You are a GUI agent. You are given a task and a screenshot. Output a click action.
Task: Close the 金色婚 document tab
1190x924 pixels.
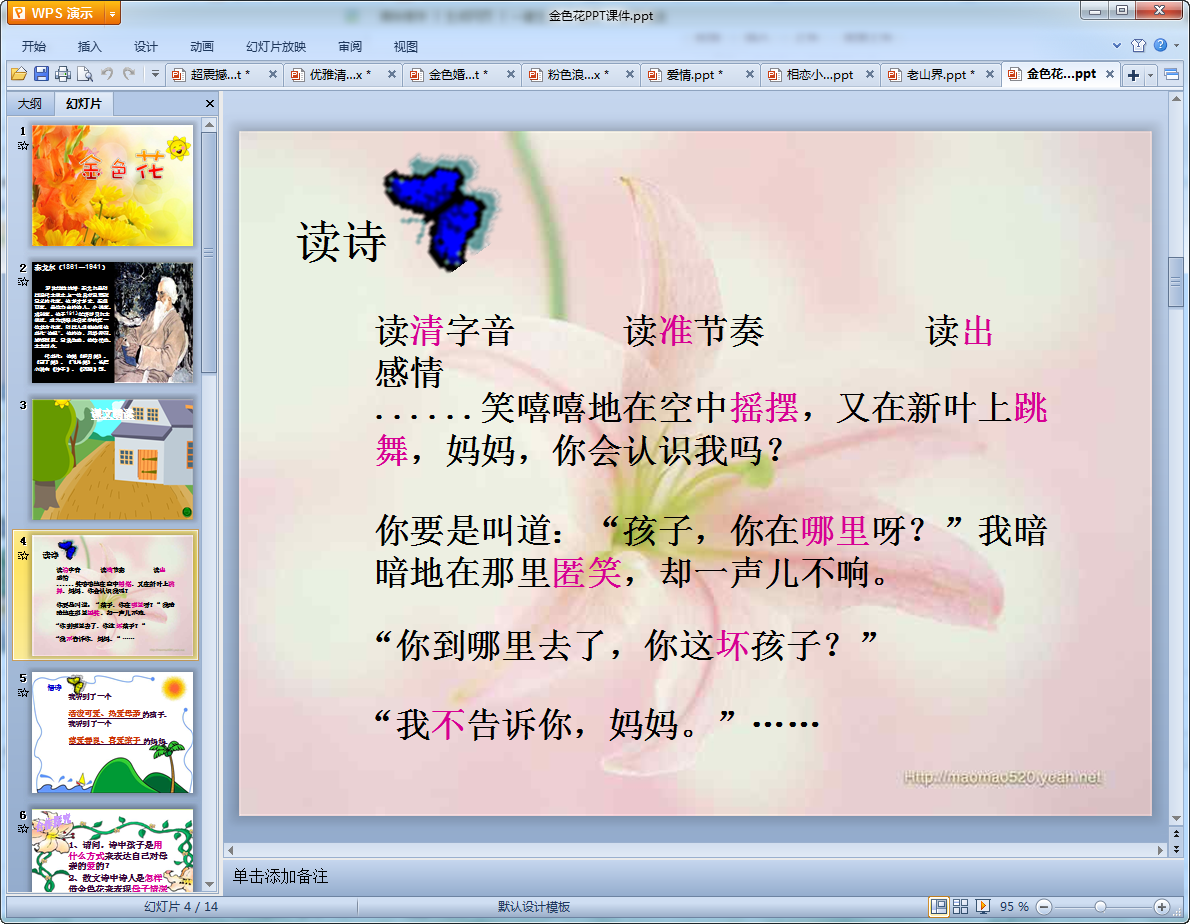[511, 74]
